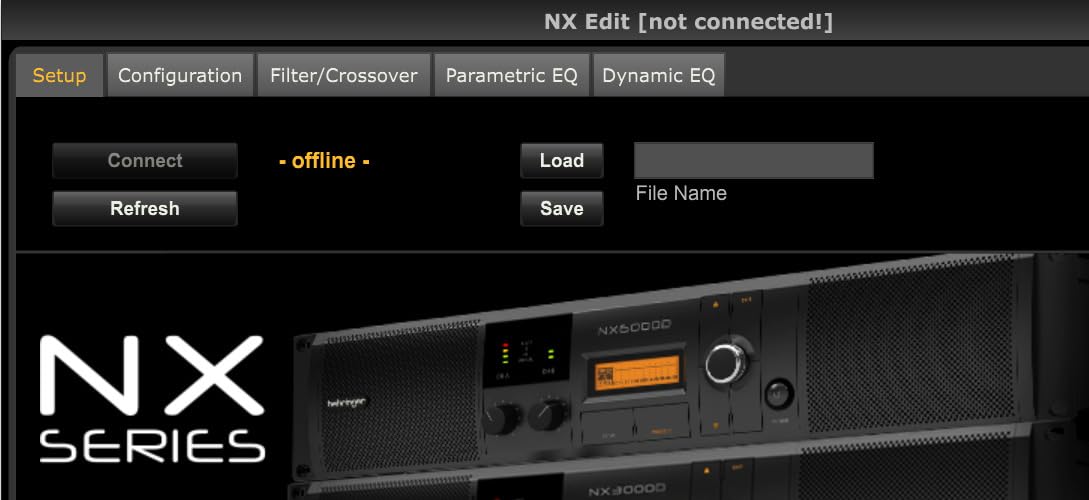Click the offline status text
The image size is (1089, 500).
point(324,161)
